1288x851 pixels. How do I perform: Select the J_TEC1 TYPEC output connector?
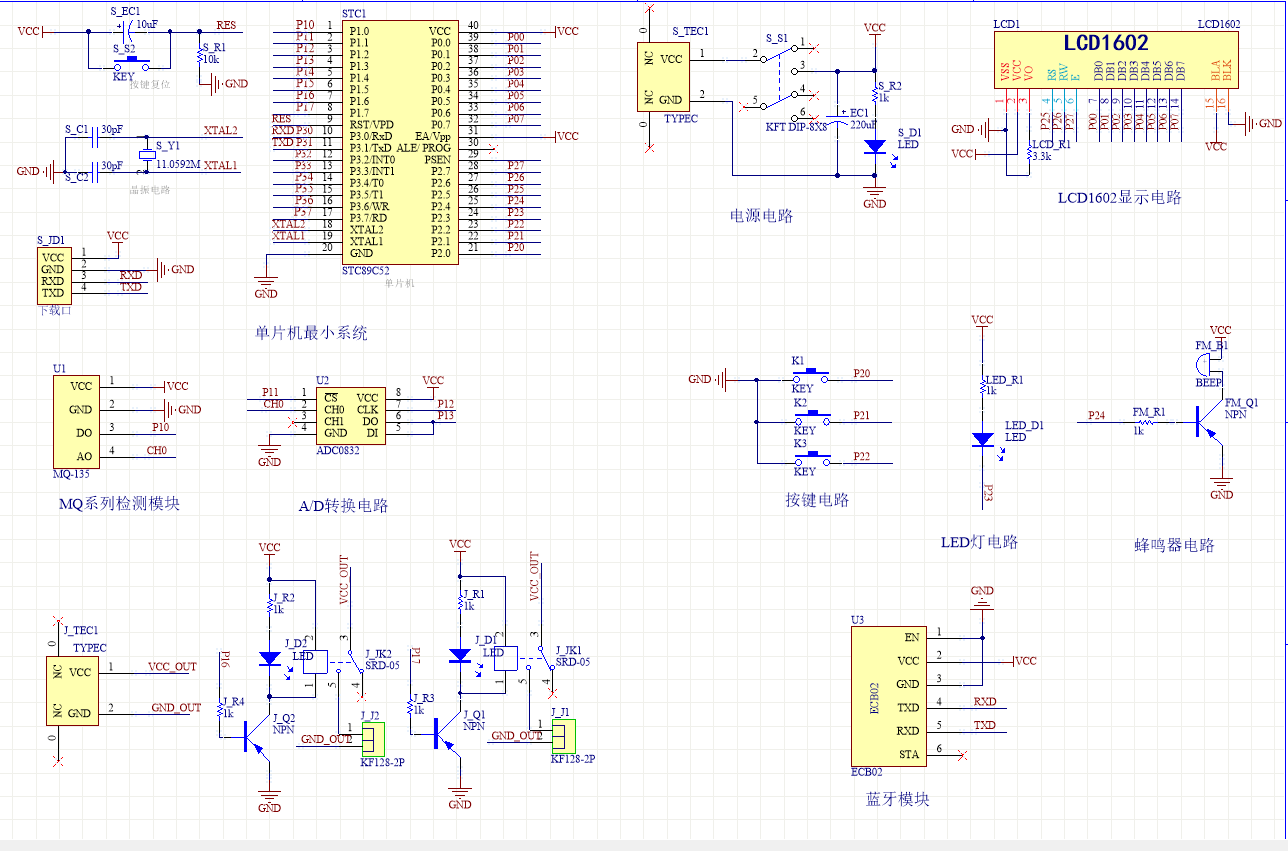pos(70,691)
